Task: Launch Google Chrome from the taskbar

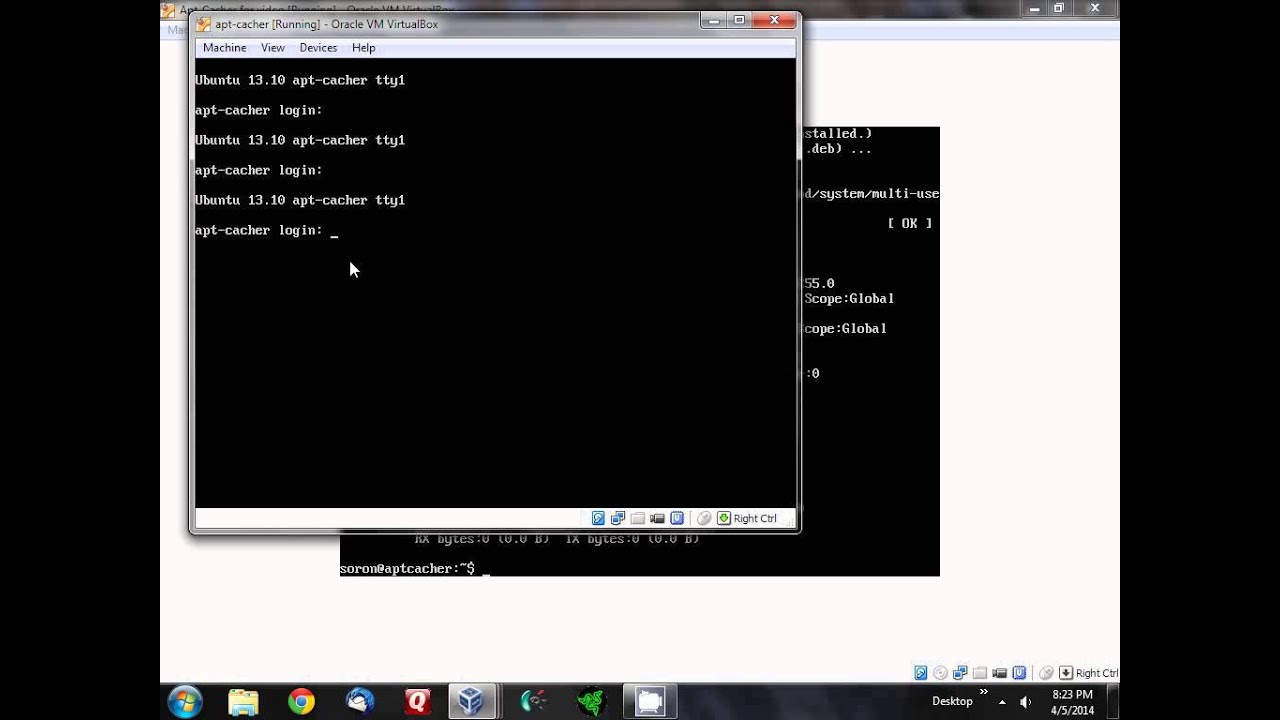Action: coord(301,701)
